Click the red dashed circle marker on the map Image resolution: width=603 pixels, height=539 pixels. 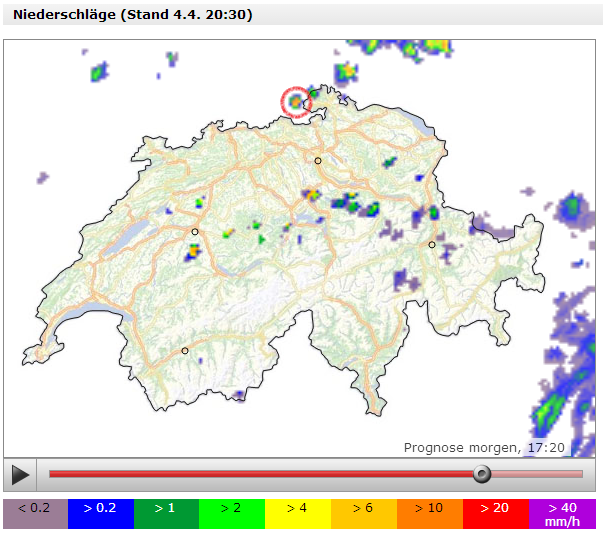pyautogui.click(x=296, y=103)
